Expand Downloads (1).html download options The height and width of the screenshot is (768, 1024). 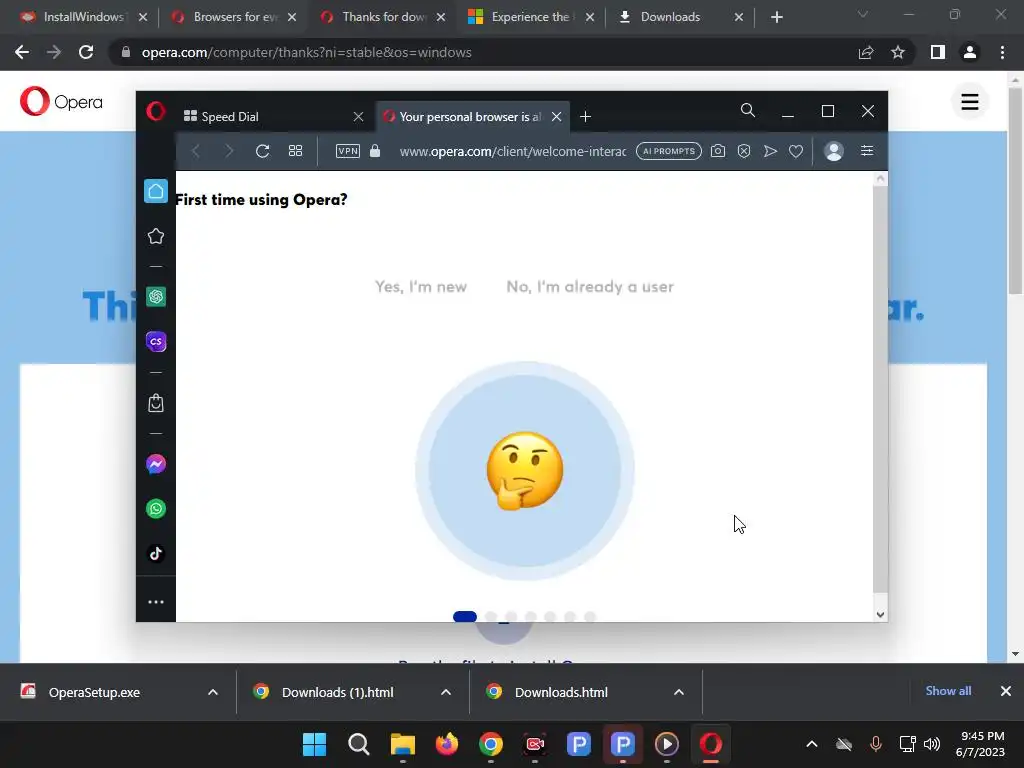pyautogui.click(x=446, y=692)
